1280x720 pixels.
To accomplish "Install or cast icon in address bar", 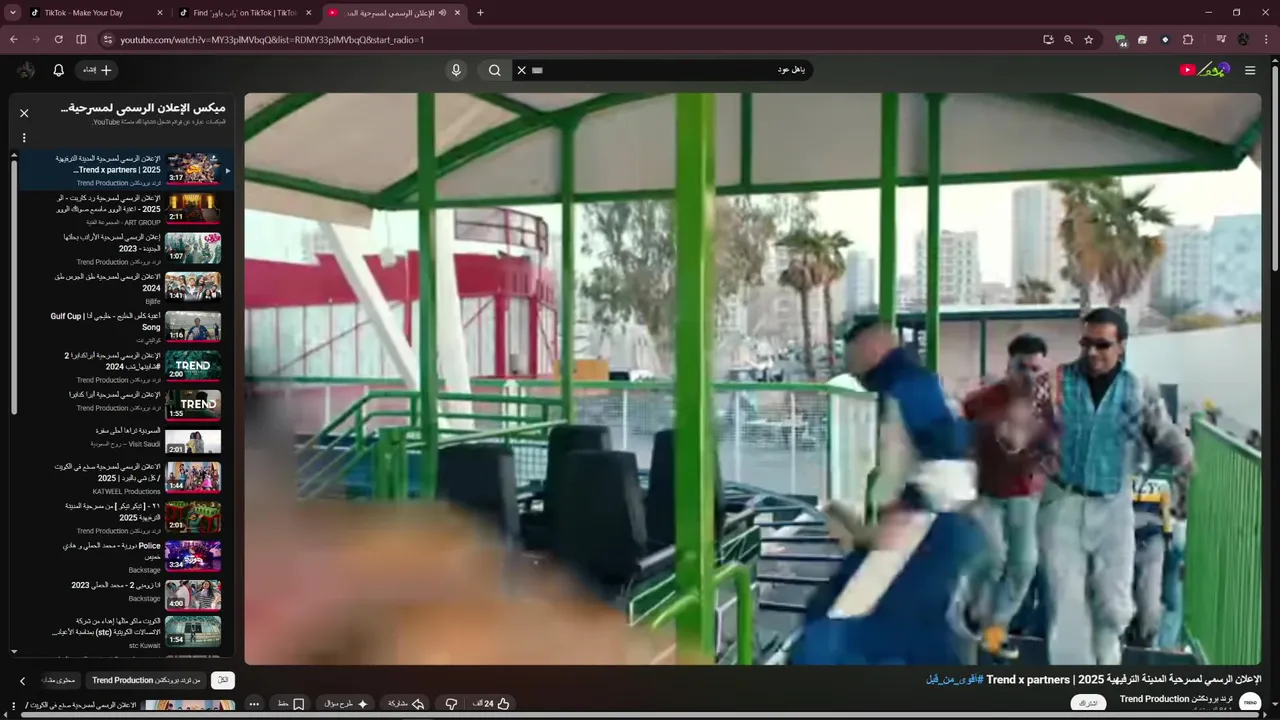I will tap(1048, 40).
